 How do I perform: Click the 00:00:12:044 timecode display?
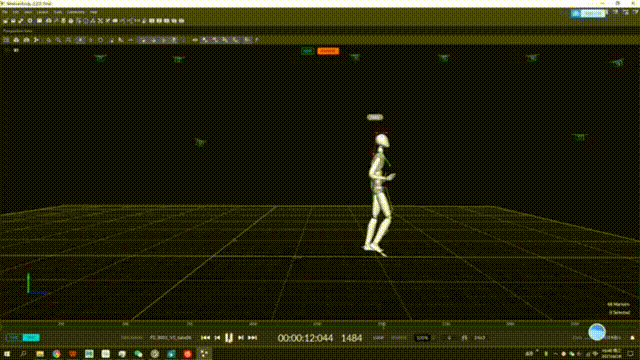305,338
